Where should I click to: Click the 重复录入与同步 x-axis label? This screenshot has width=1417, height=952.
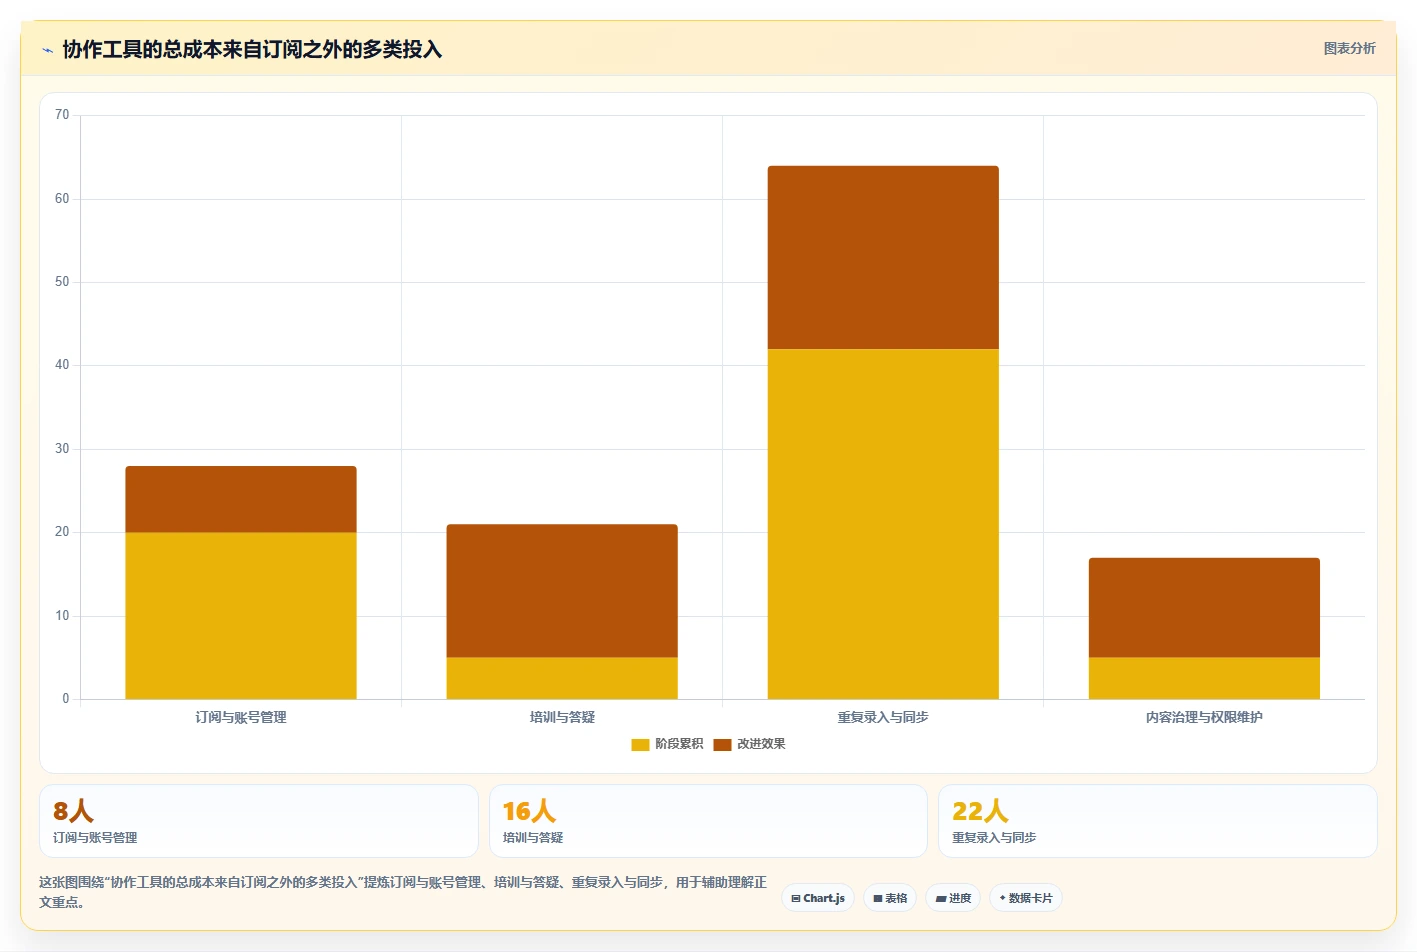coord(883,717)
